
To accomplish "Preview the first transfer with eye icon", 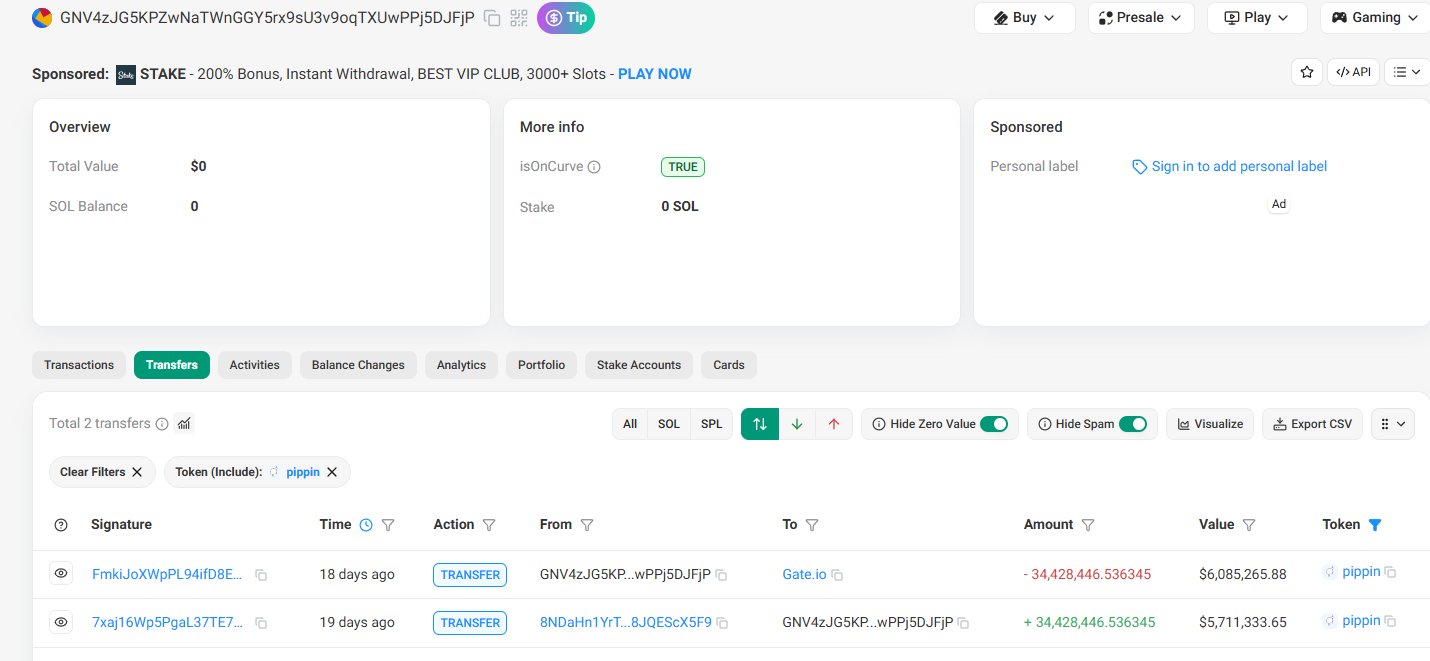I will click(61, 574).
